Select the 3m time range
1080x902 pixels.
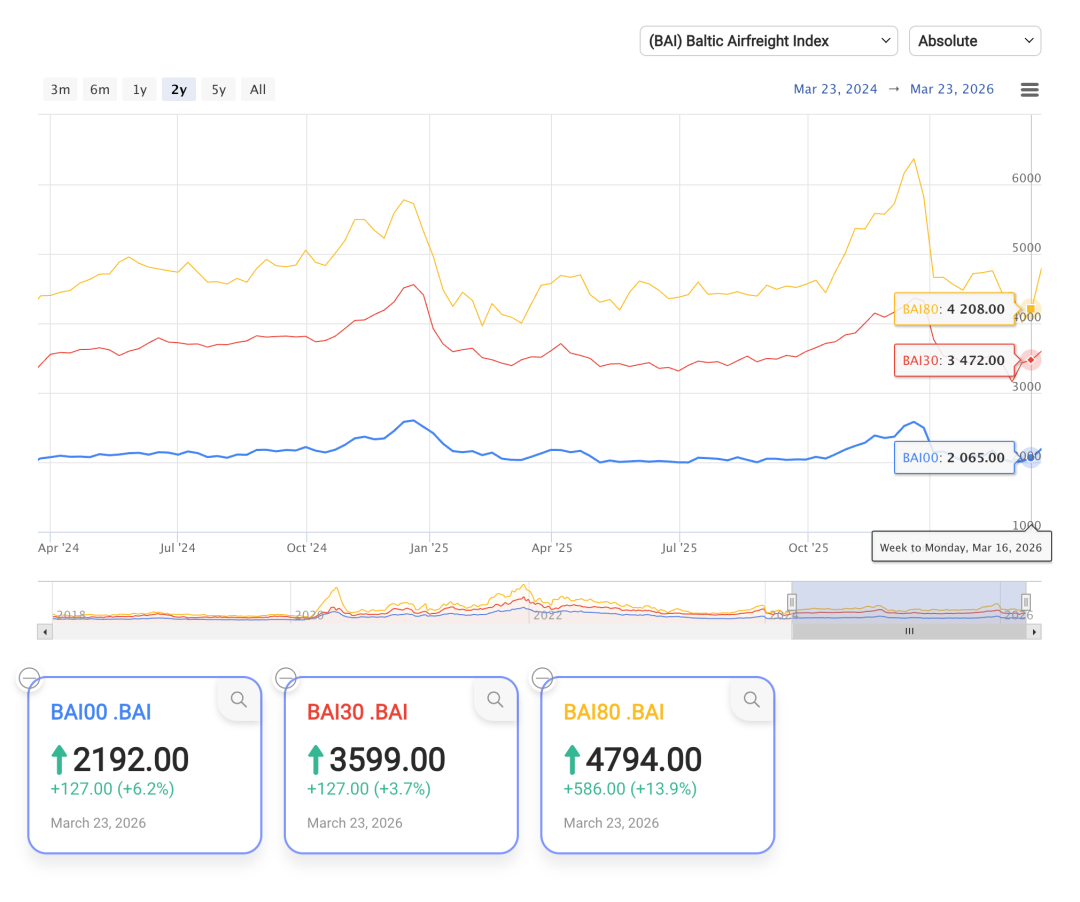click(x=60, y=90)
